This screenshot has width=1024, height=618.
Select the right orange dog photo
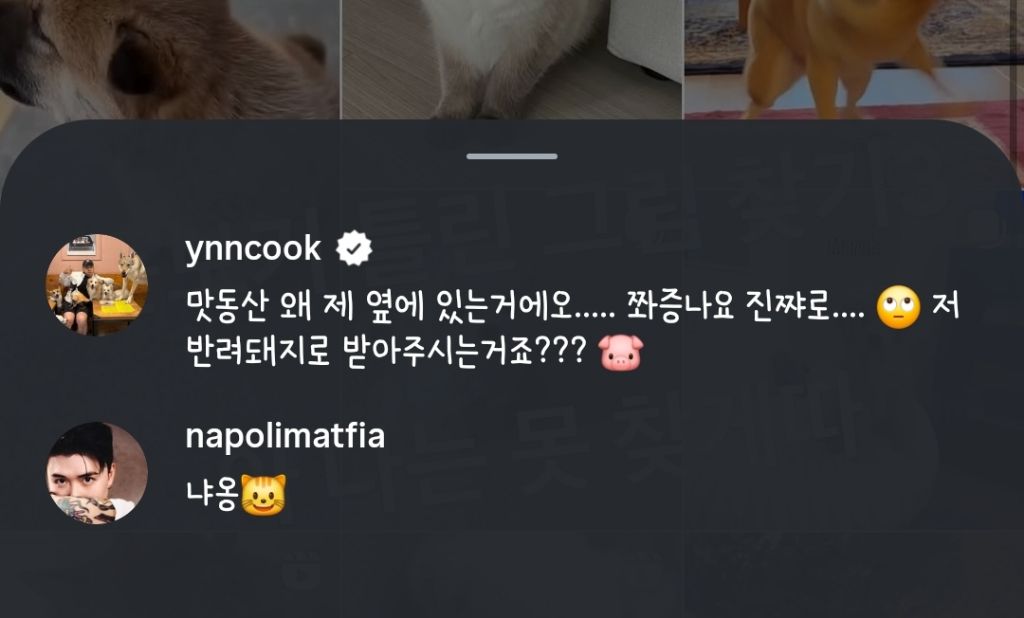tap(854, 59)
